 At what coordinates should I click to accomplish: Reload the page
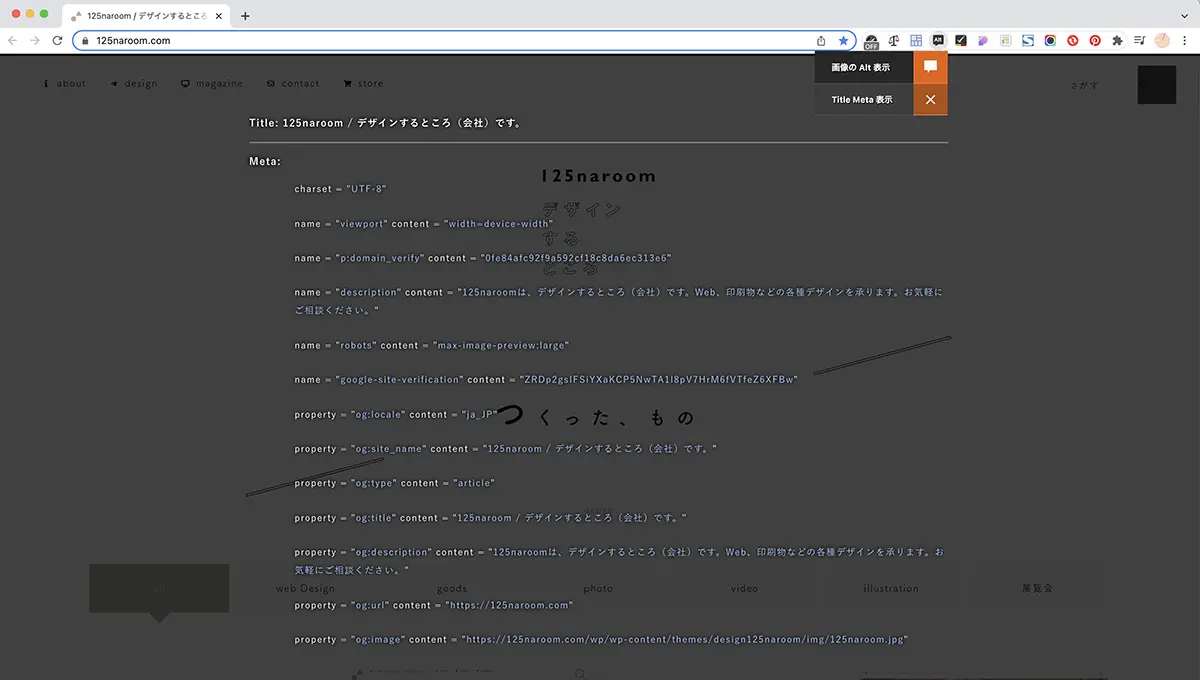click(57, 40)
